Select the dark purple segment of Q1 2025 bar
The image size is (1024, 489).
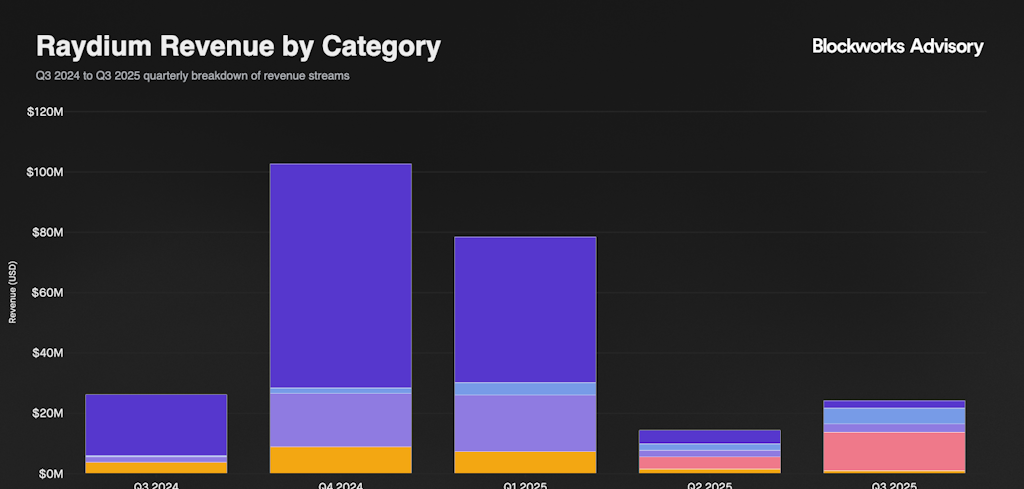click(x=525, y=309)
